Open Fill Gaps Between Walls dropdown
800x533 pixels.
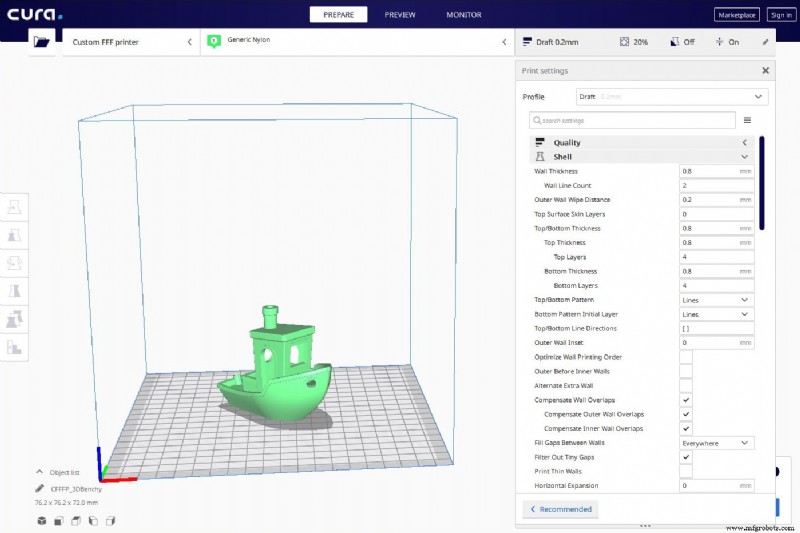(x=716, y=443)
